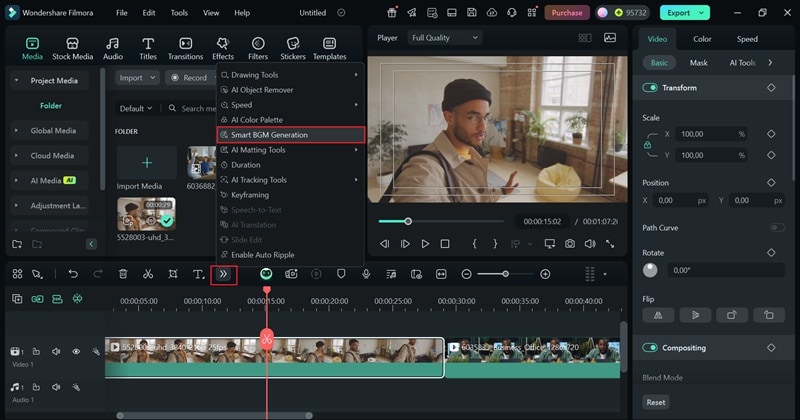Screen dimensions: 800x420
Task: Select Smart BGM Generation menu entry
Action: [x=291, y=135]
